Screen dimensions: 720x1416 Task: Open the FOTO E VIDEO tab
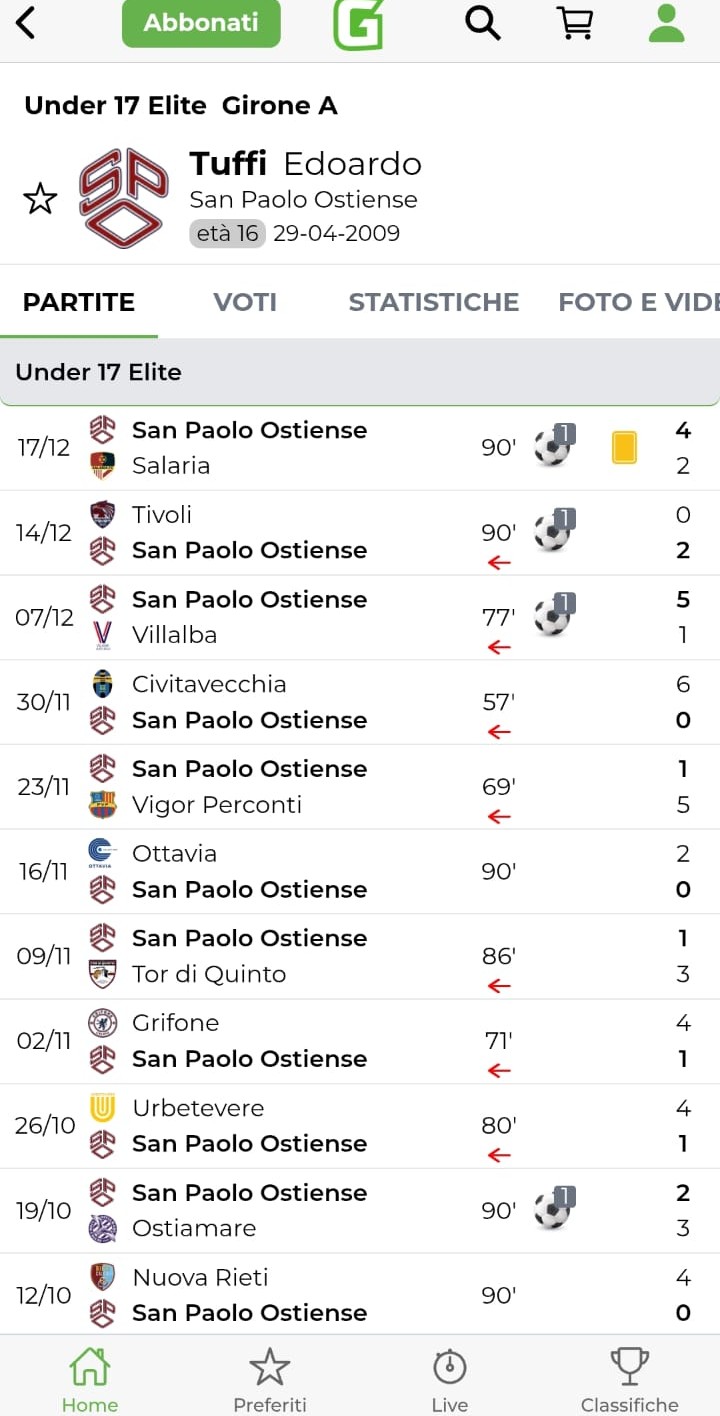click(638, 302)
